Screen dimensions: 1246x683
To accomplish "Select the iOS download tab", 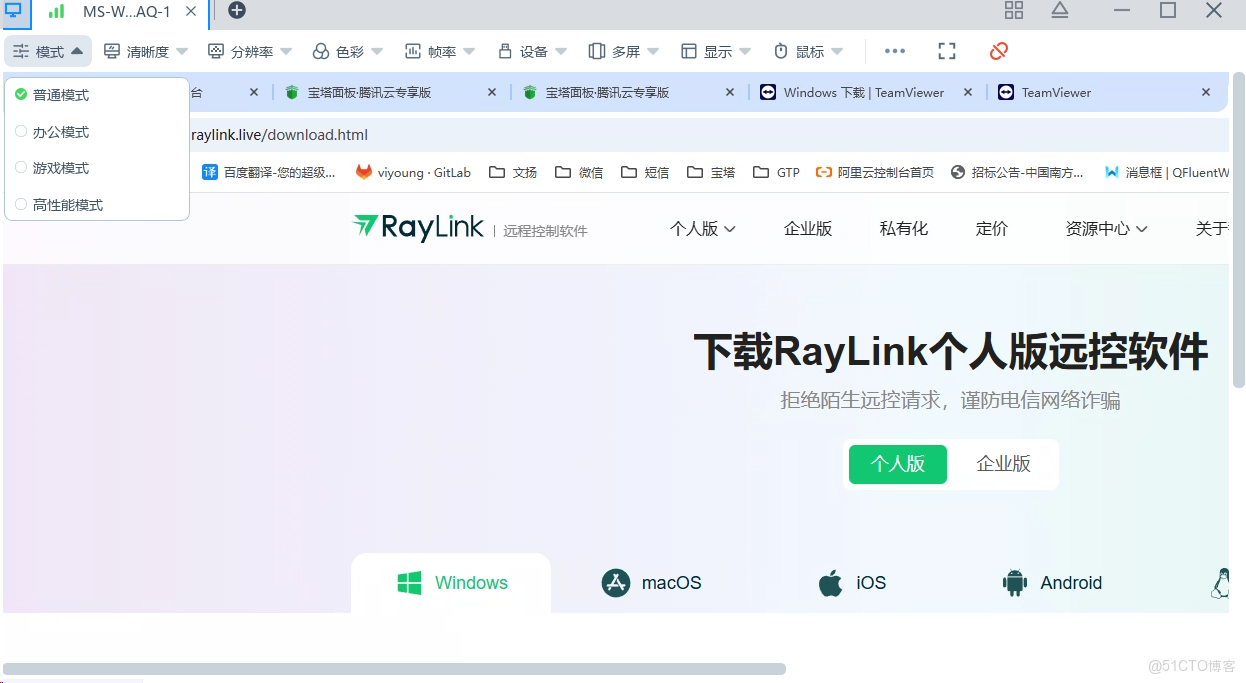I will 853,583.
